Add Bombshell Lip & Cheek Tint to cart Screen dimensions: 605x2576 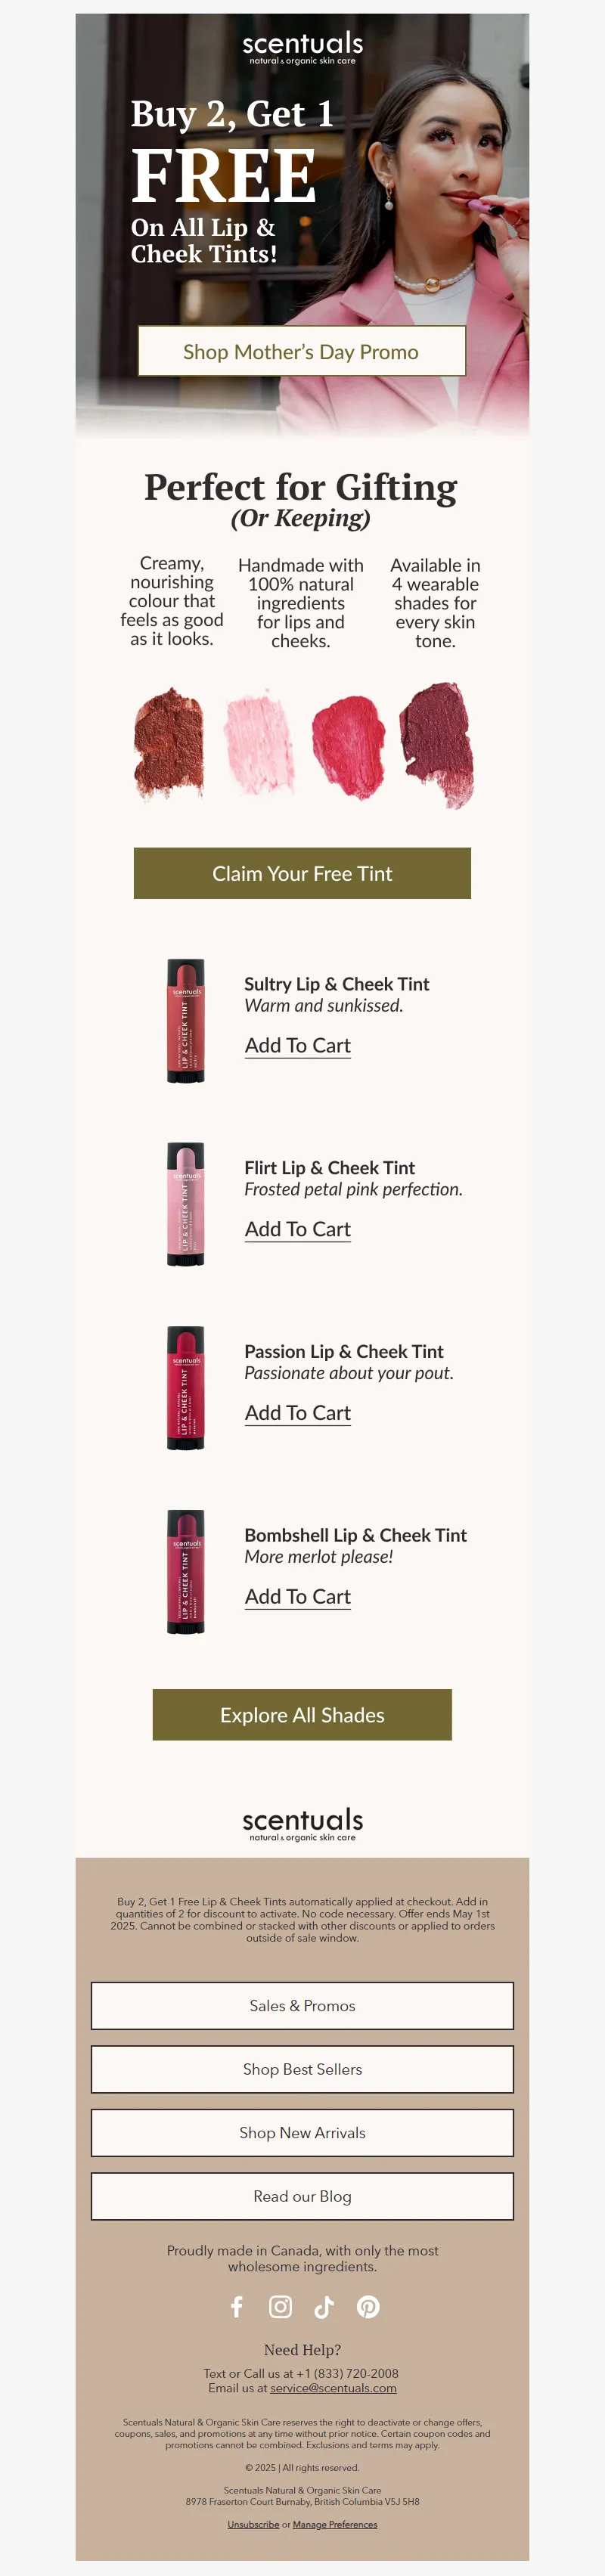pos(298,1597)
